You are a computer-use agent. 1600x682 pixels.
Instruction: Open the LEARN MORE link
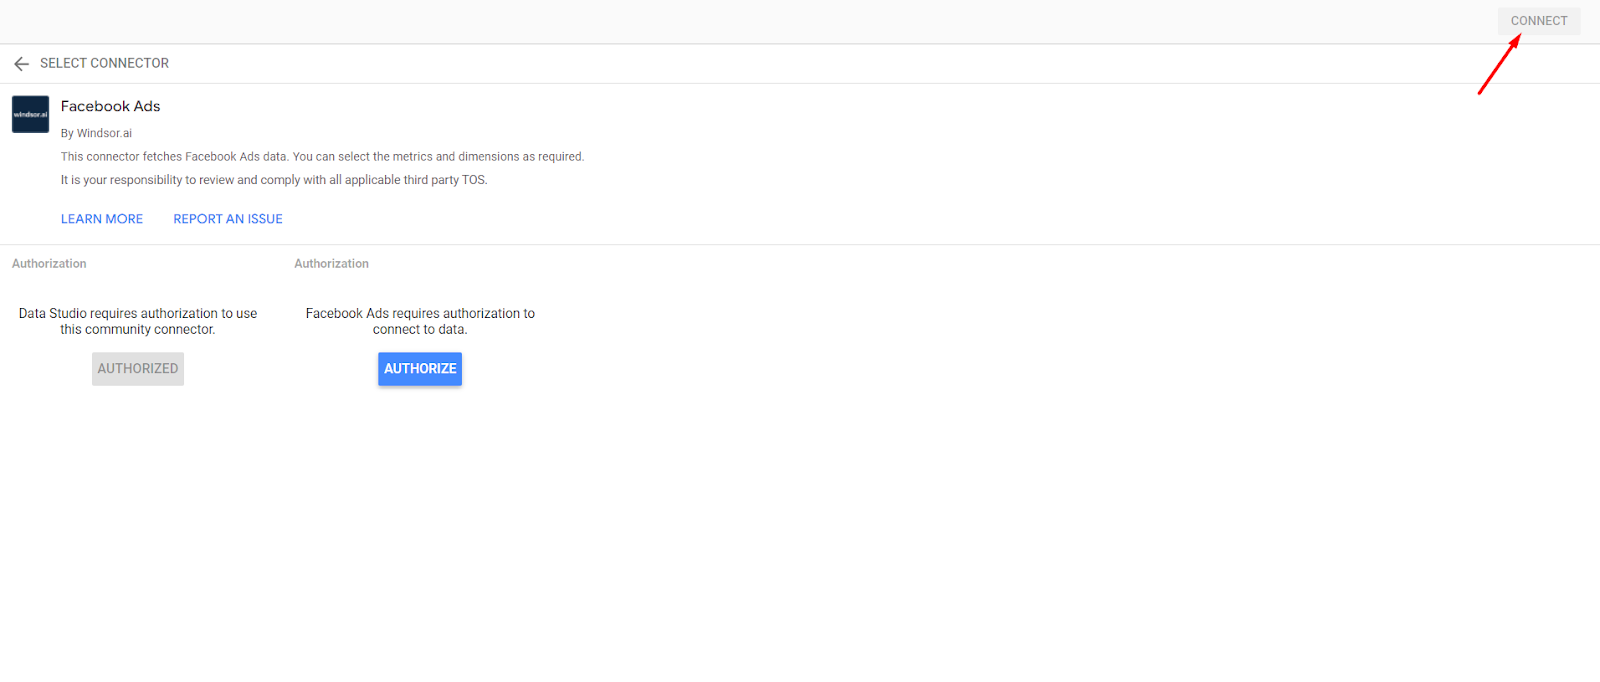click(102, 219)
